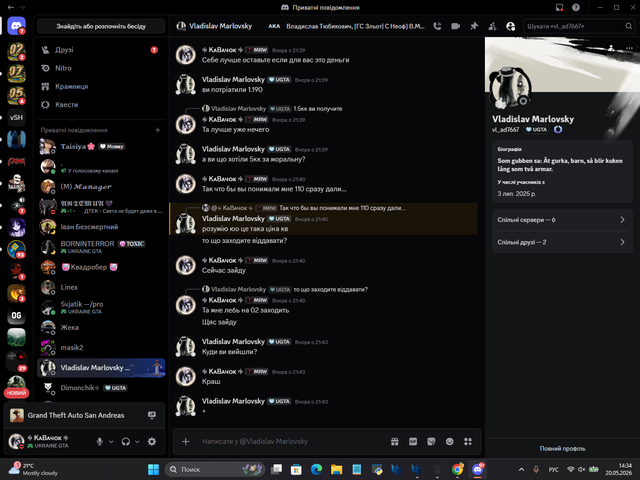Expand output device options arrow next to headphones
The height and width of the screenshot is (480, 640).
(138, 441)
